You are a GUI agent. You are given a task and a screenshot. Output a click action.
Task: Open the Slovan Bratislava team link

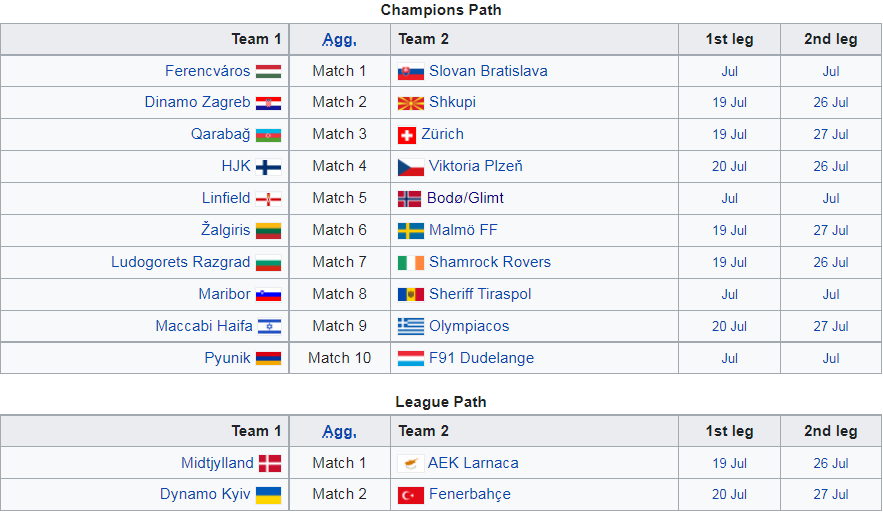click(x=488, y=72)
